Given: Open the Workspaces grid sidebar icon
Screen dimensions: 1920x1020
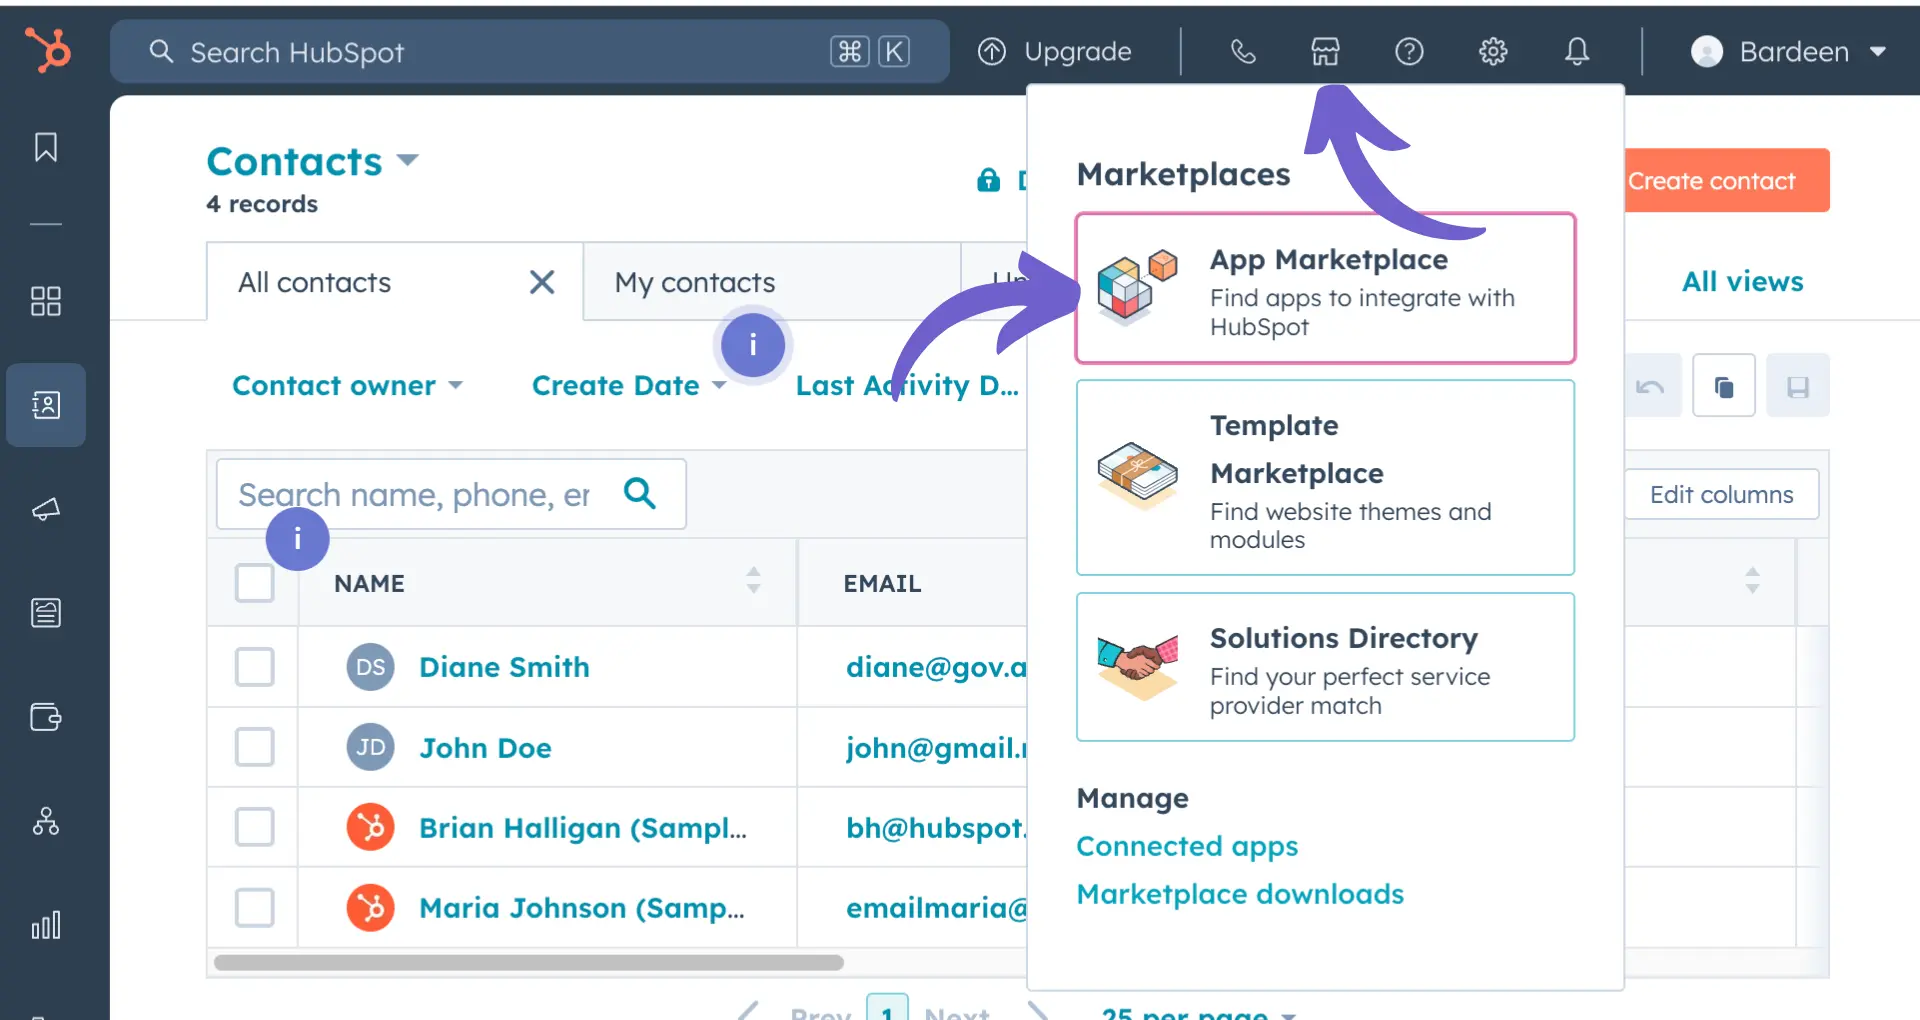Looking at the screenshot, I should [46, 301].
